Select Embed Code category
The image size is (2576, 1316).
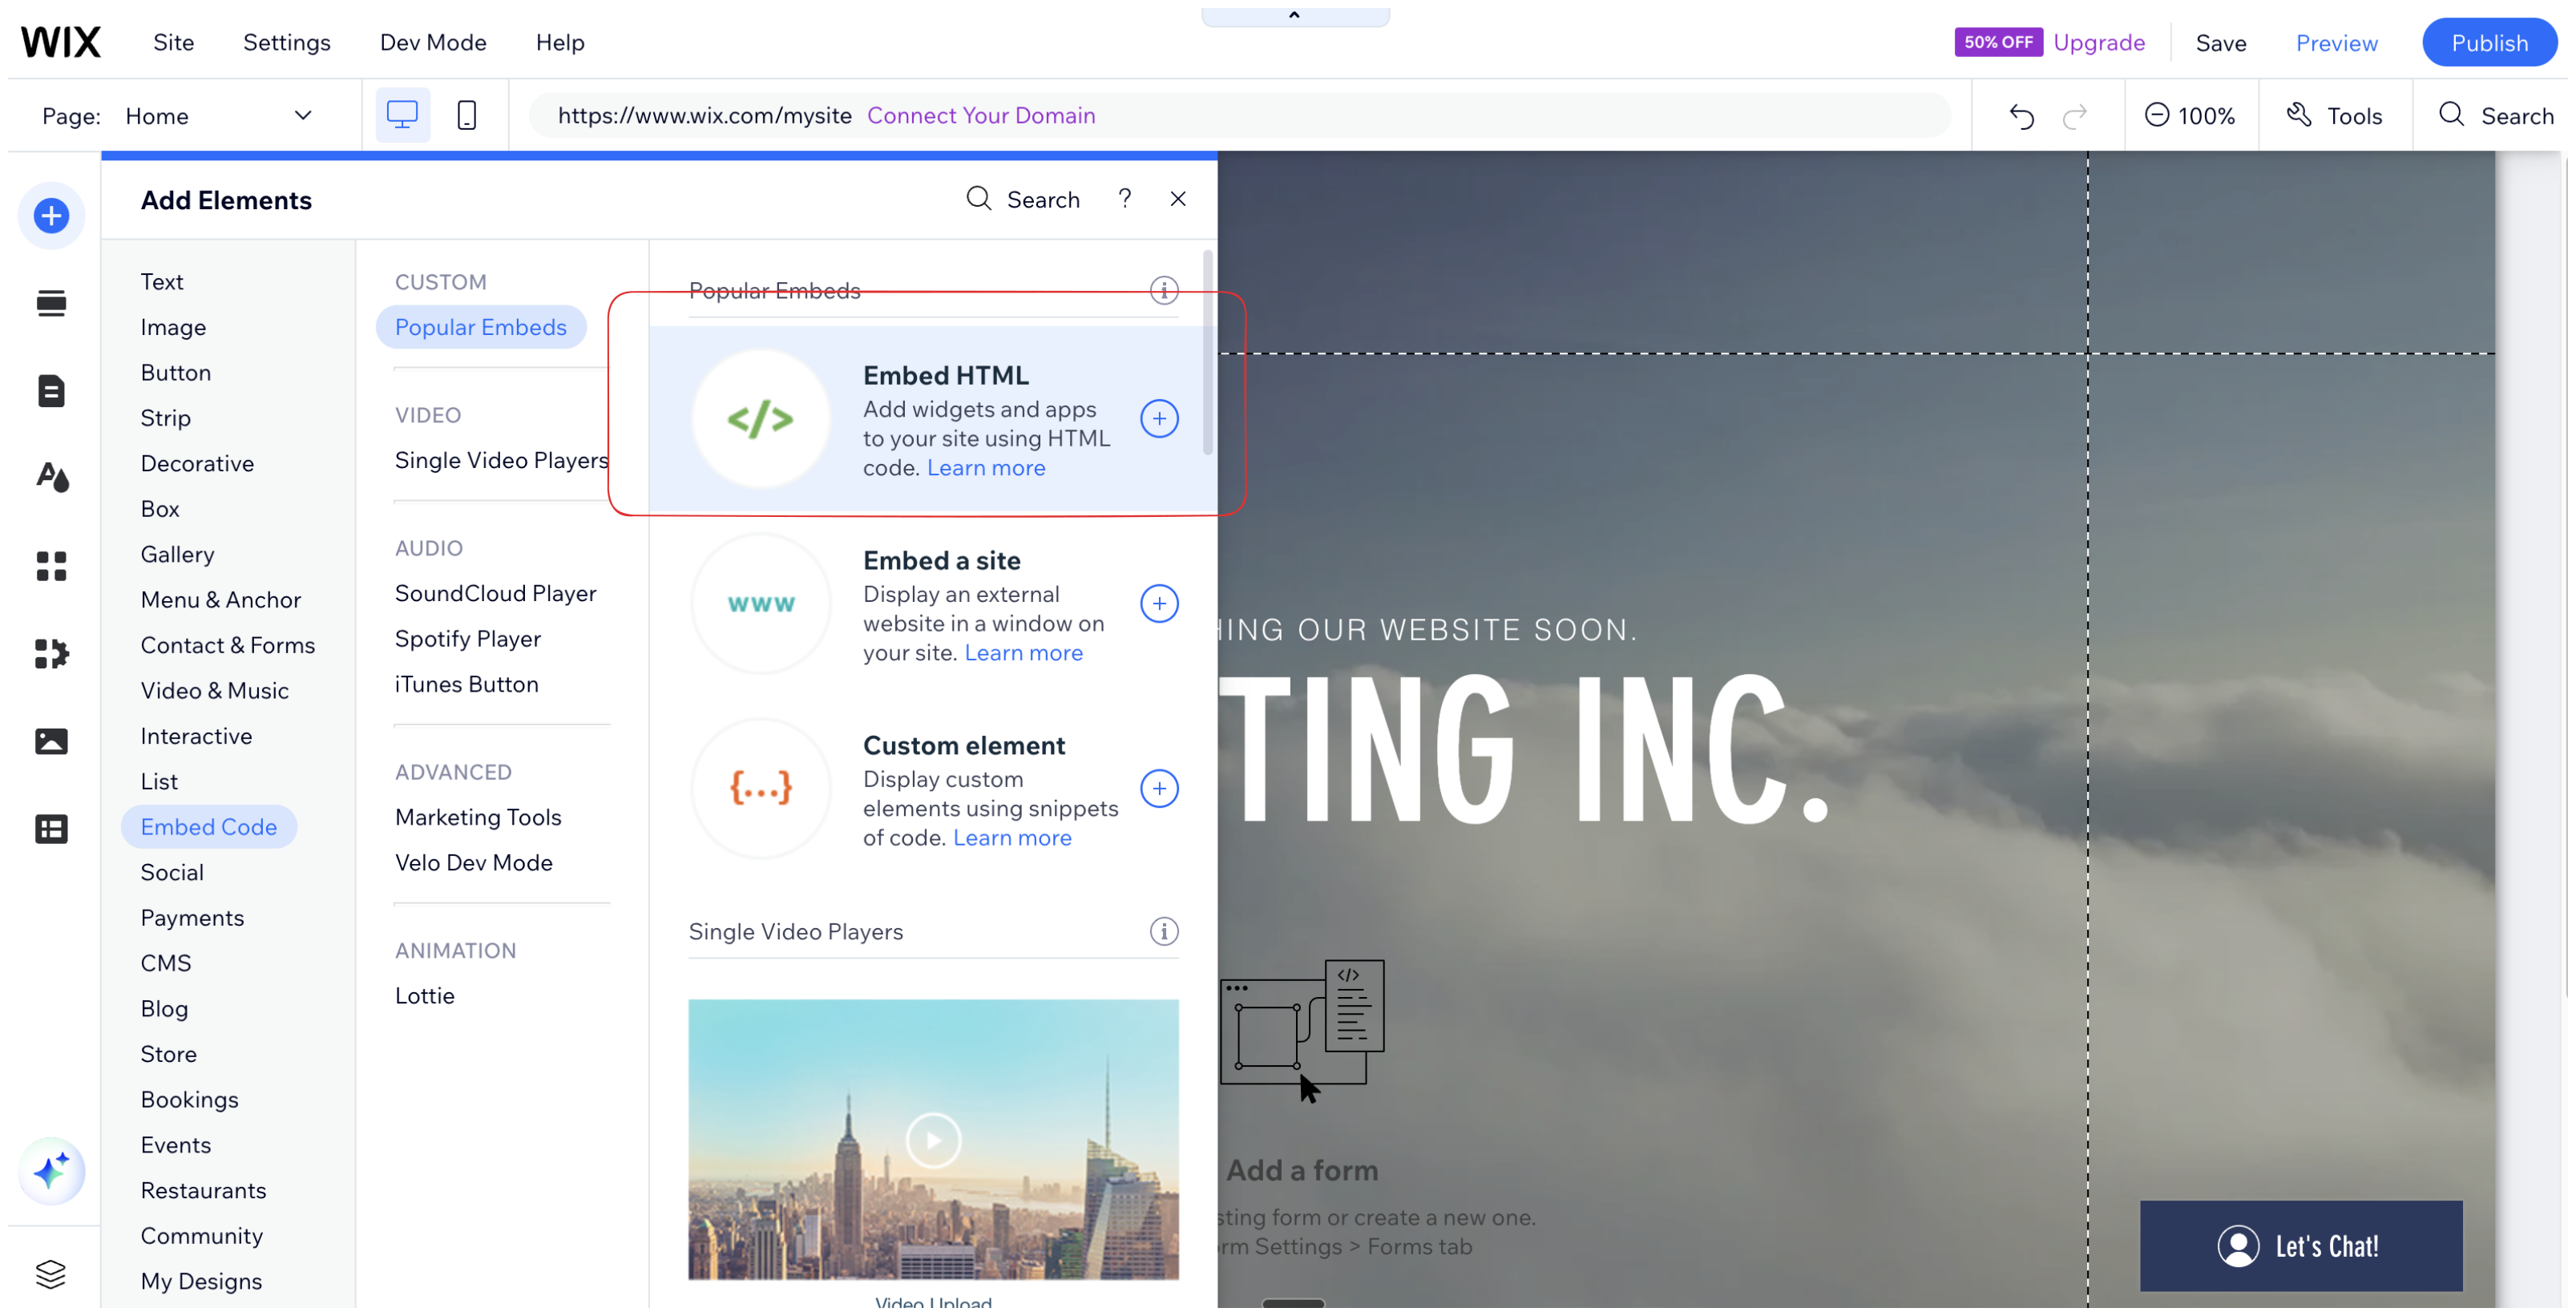[208, 827]
